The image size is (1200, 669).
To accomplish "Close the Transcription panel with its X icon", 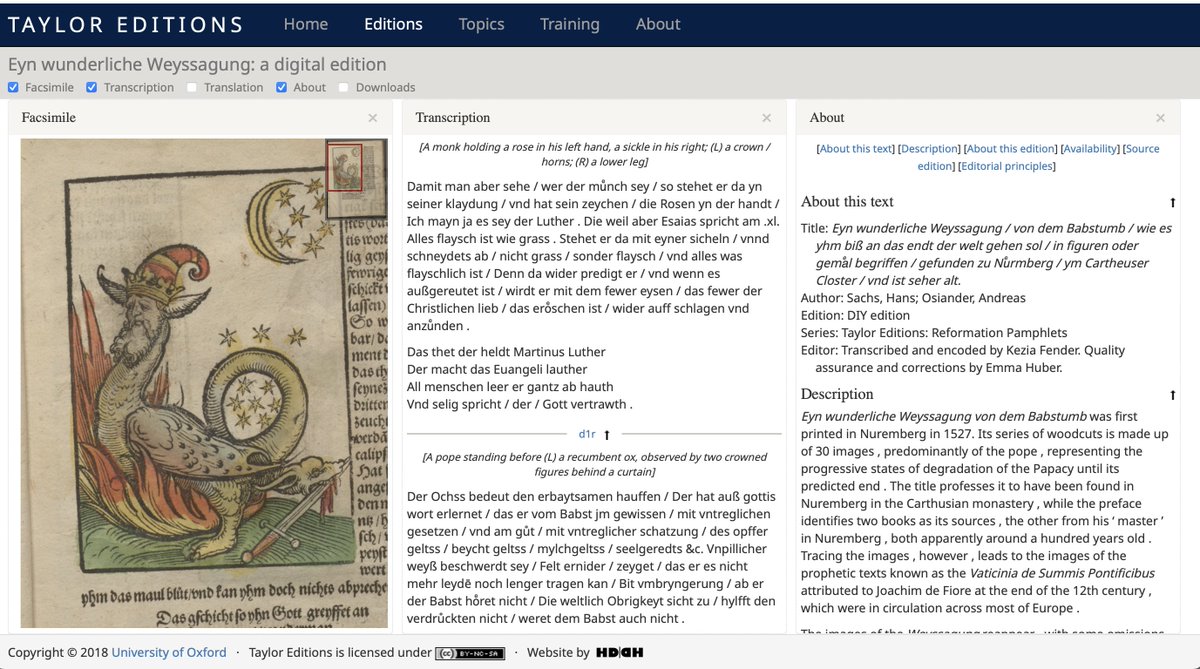I will 767,118.
